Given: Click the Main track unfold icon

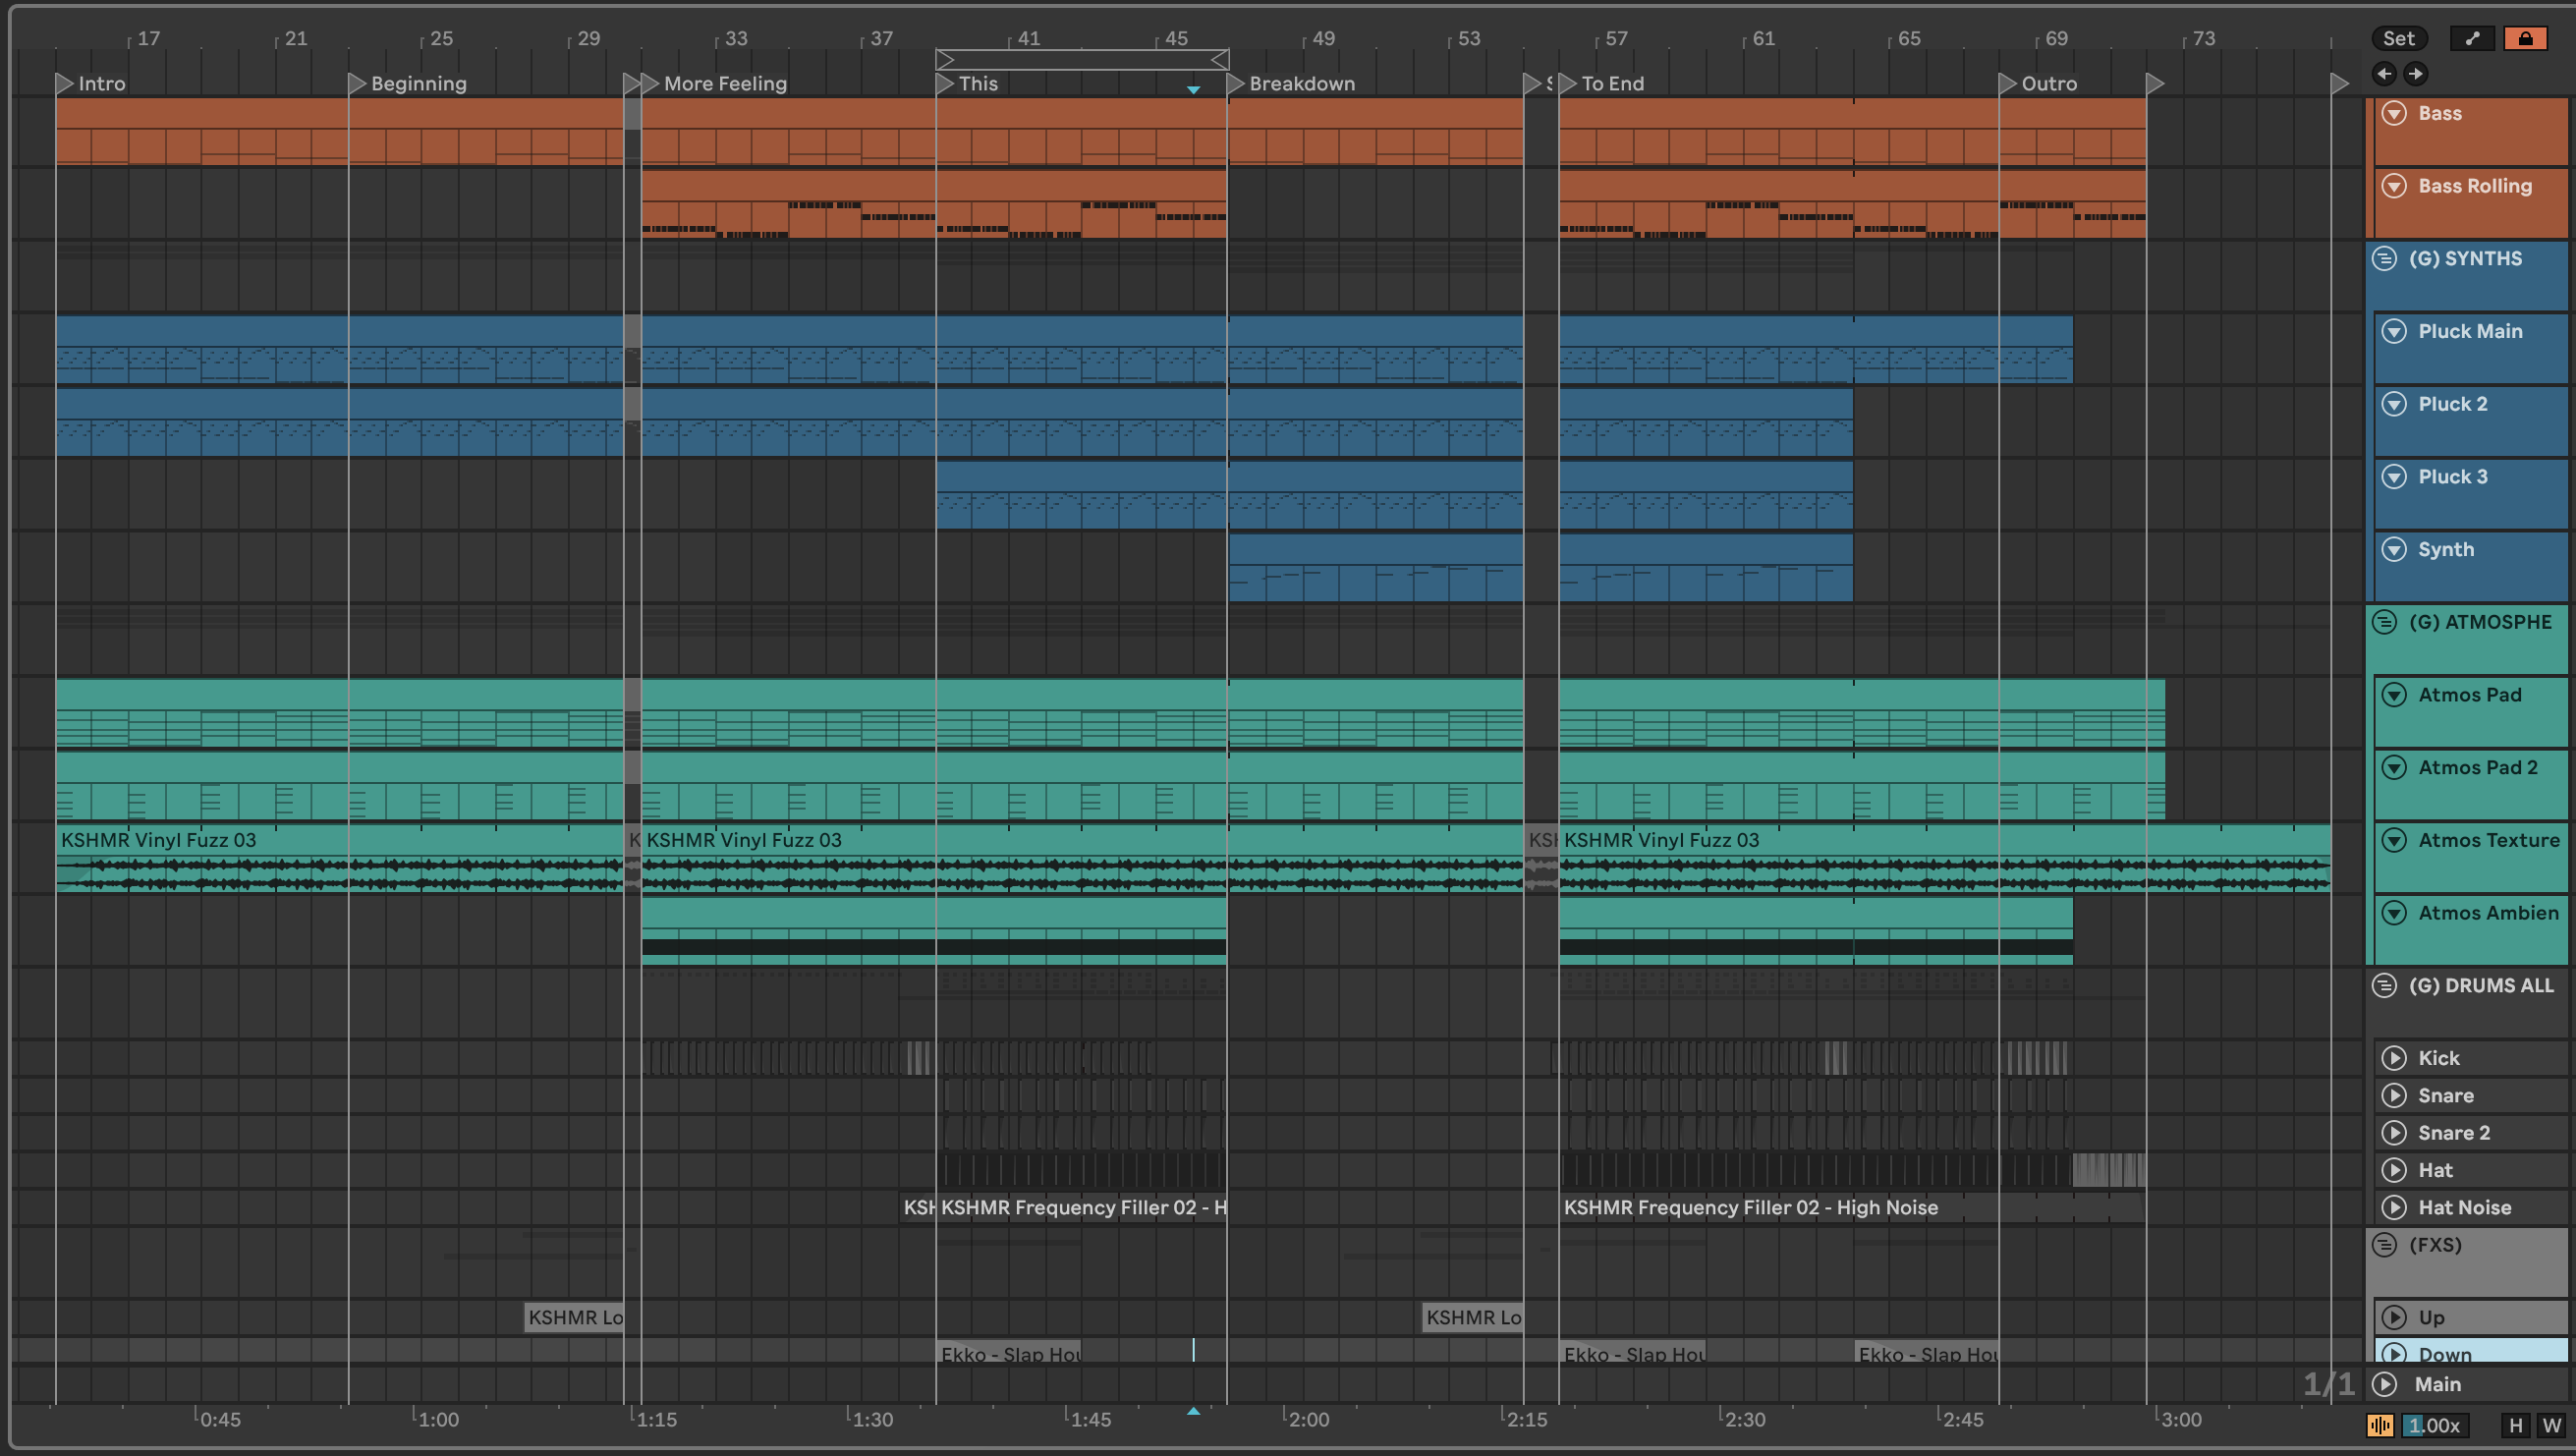Looking at the screenshot, I should click(2385, 1384).
